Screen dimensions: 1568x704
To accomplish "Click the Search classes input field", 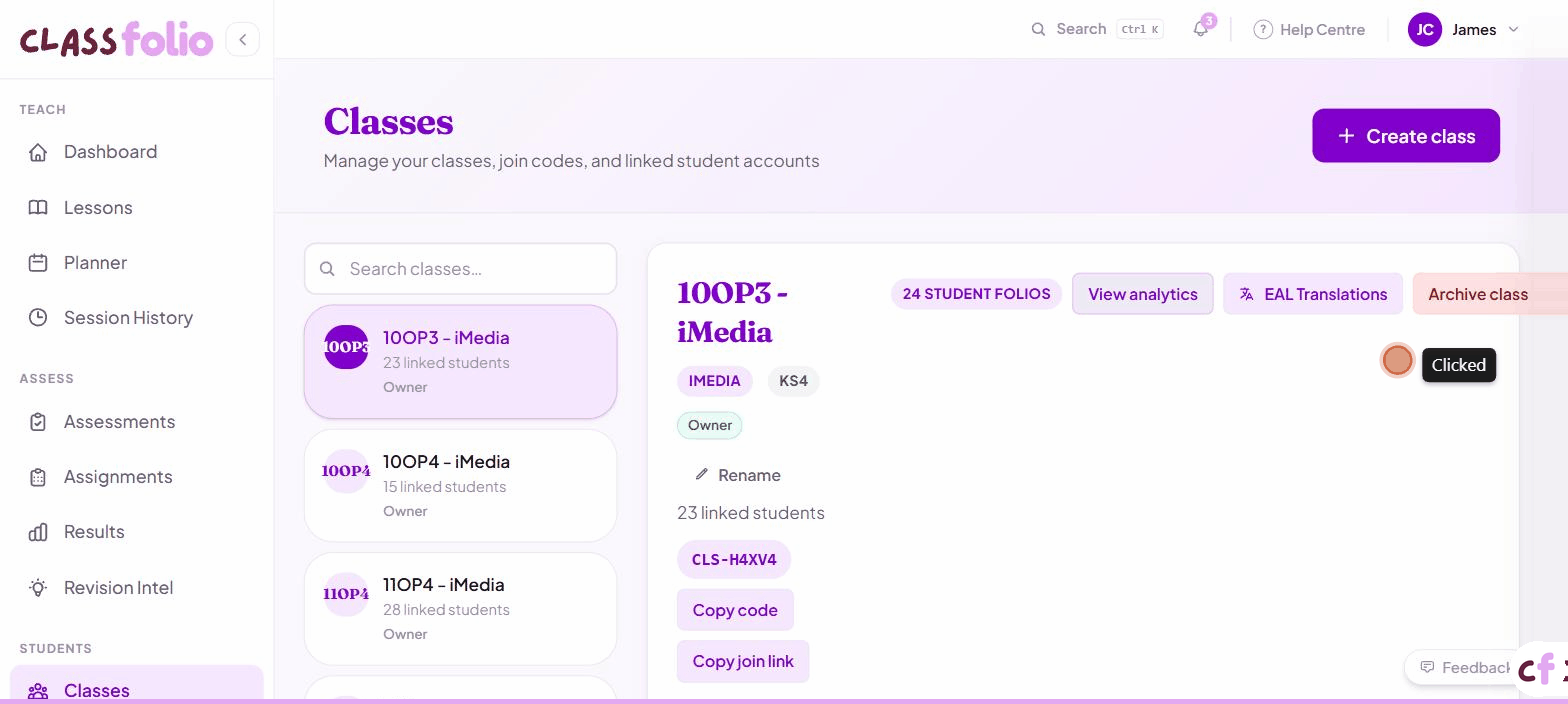I will (x=460, y=268).
